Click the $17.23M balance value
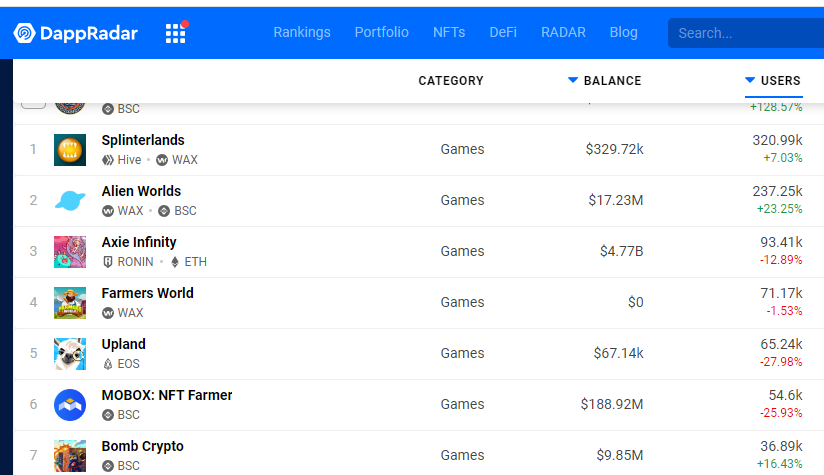 616,200
